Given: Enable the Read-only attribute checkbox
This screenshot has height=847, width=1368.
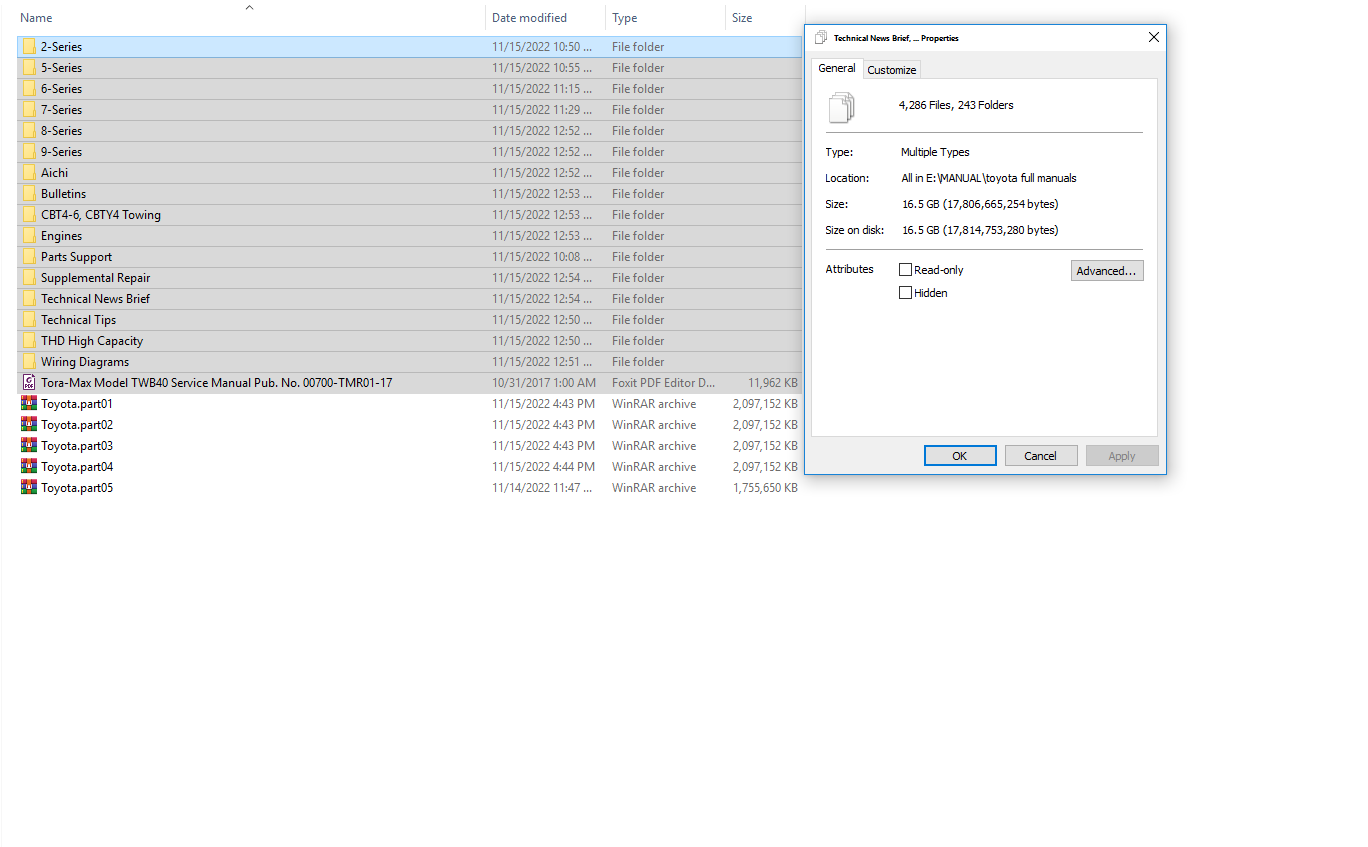Looking at the screenshot, I should 906,270.
